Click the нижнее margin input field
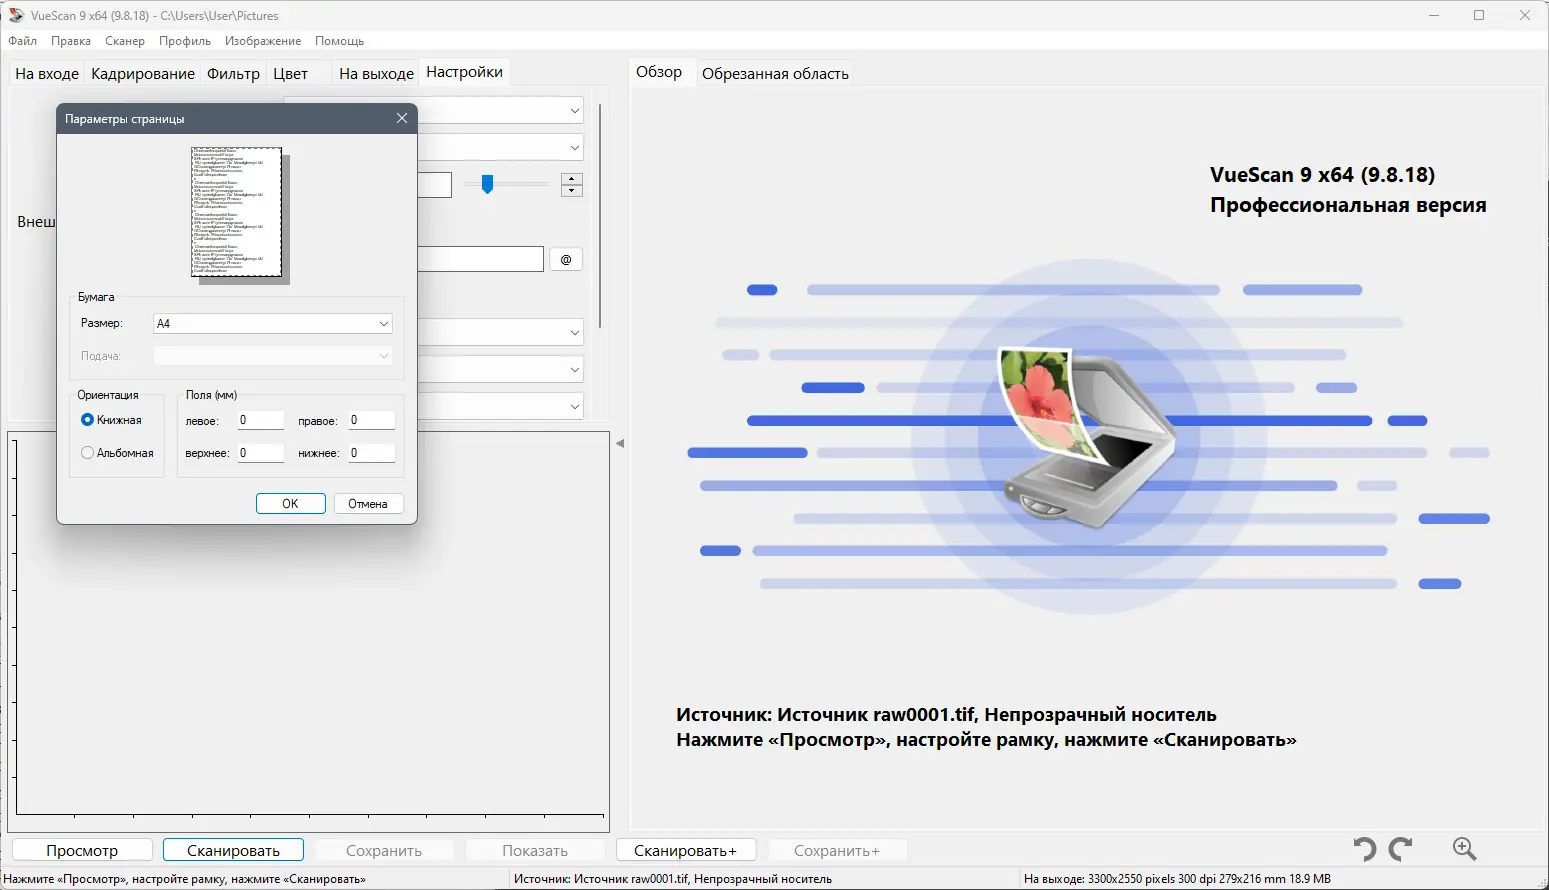 point(371,453)
